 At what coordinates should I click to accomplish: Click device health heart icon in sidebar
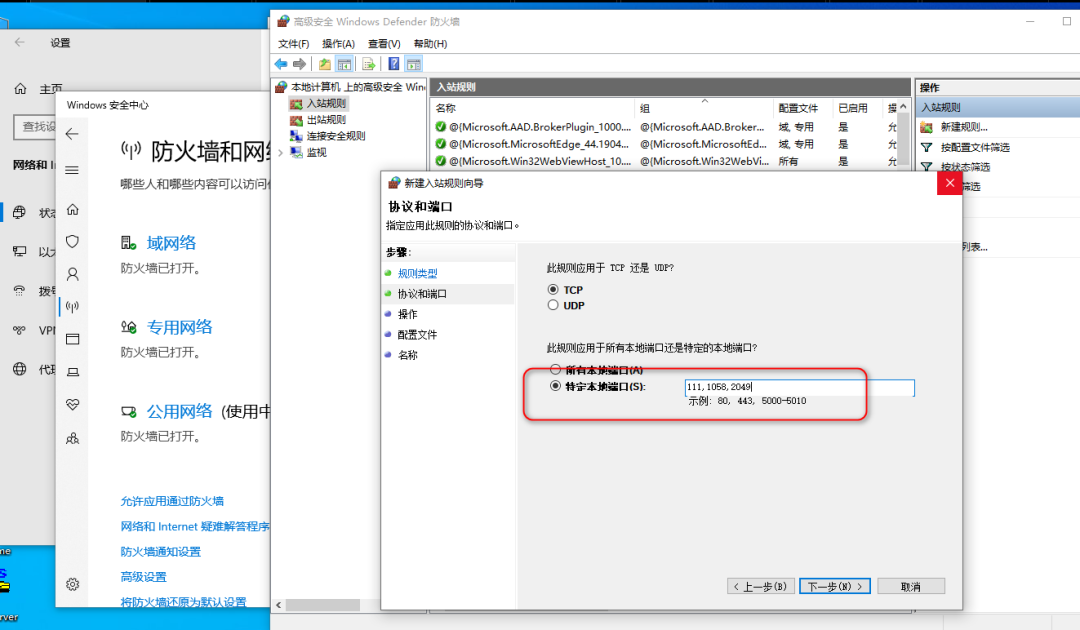[x=72, y=404]
